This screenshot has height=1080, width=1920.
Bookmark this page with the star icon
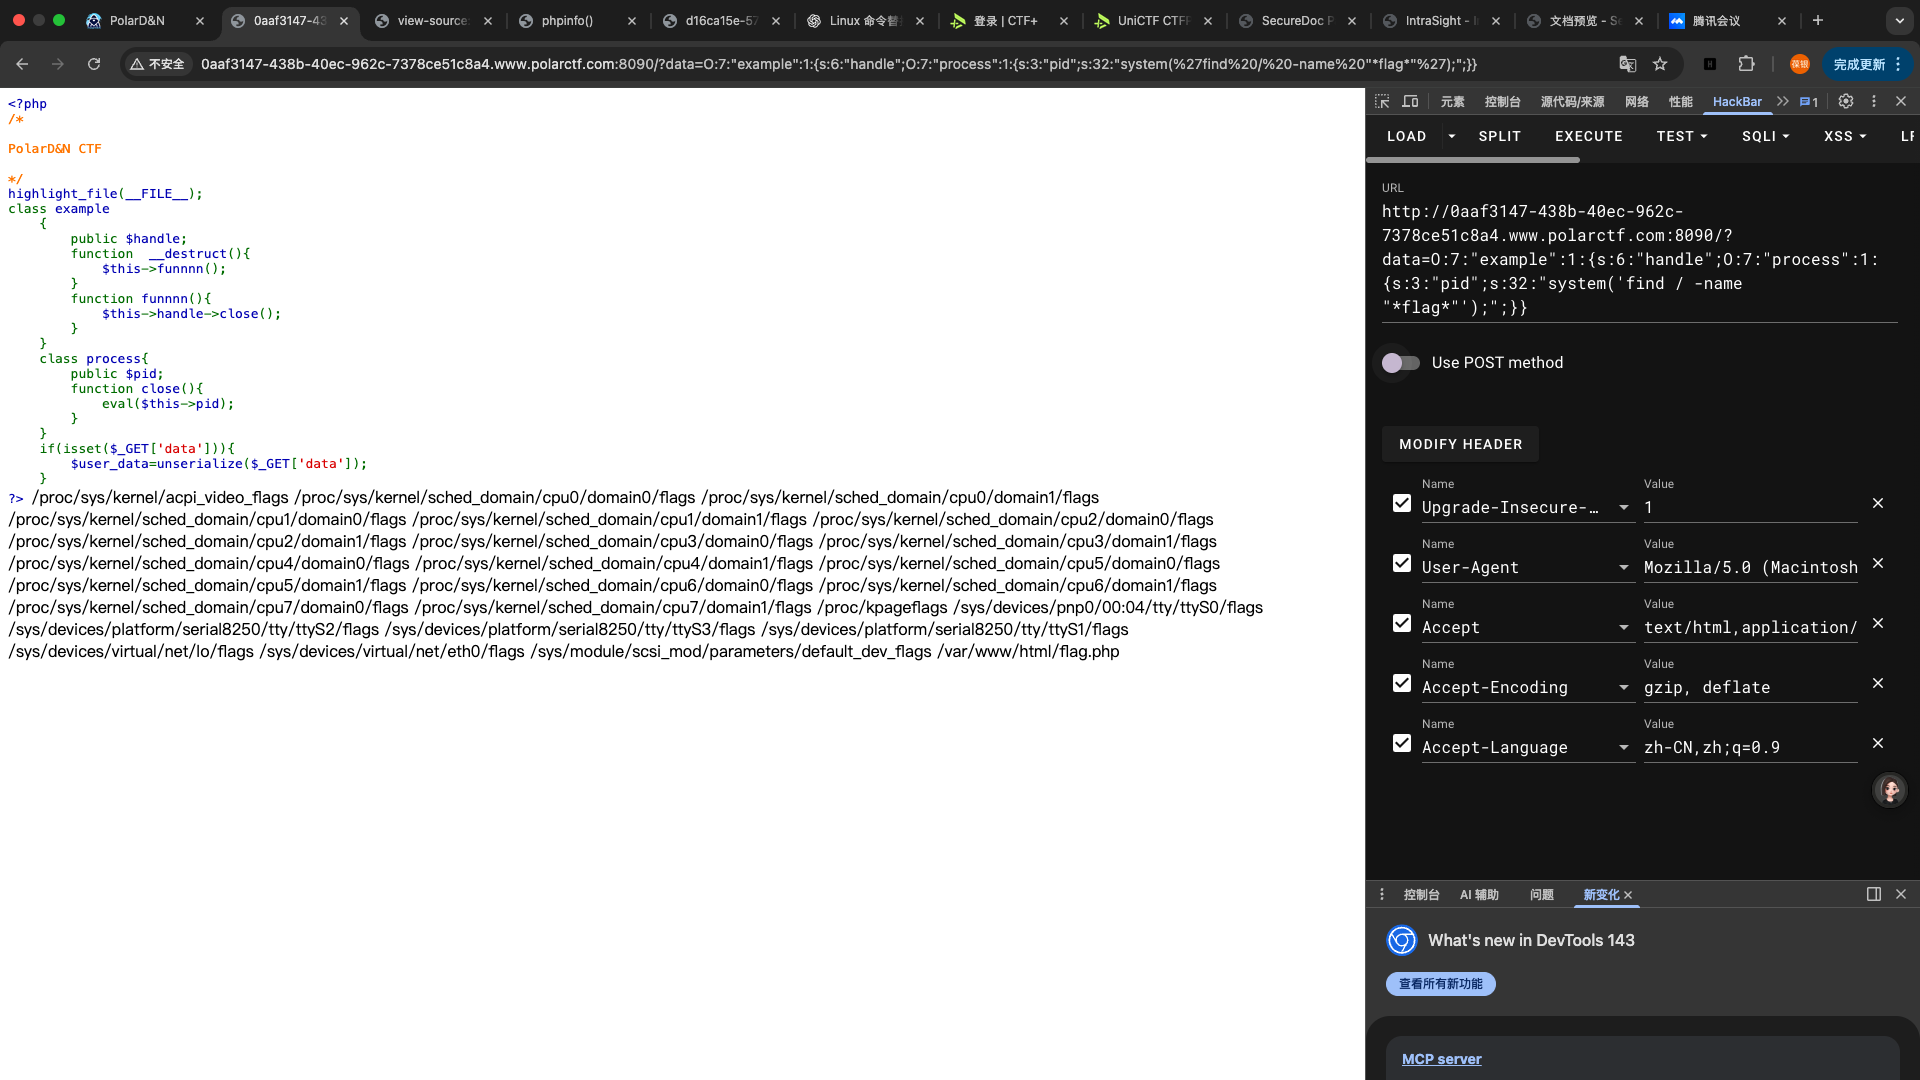coord(1660,64)
